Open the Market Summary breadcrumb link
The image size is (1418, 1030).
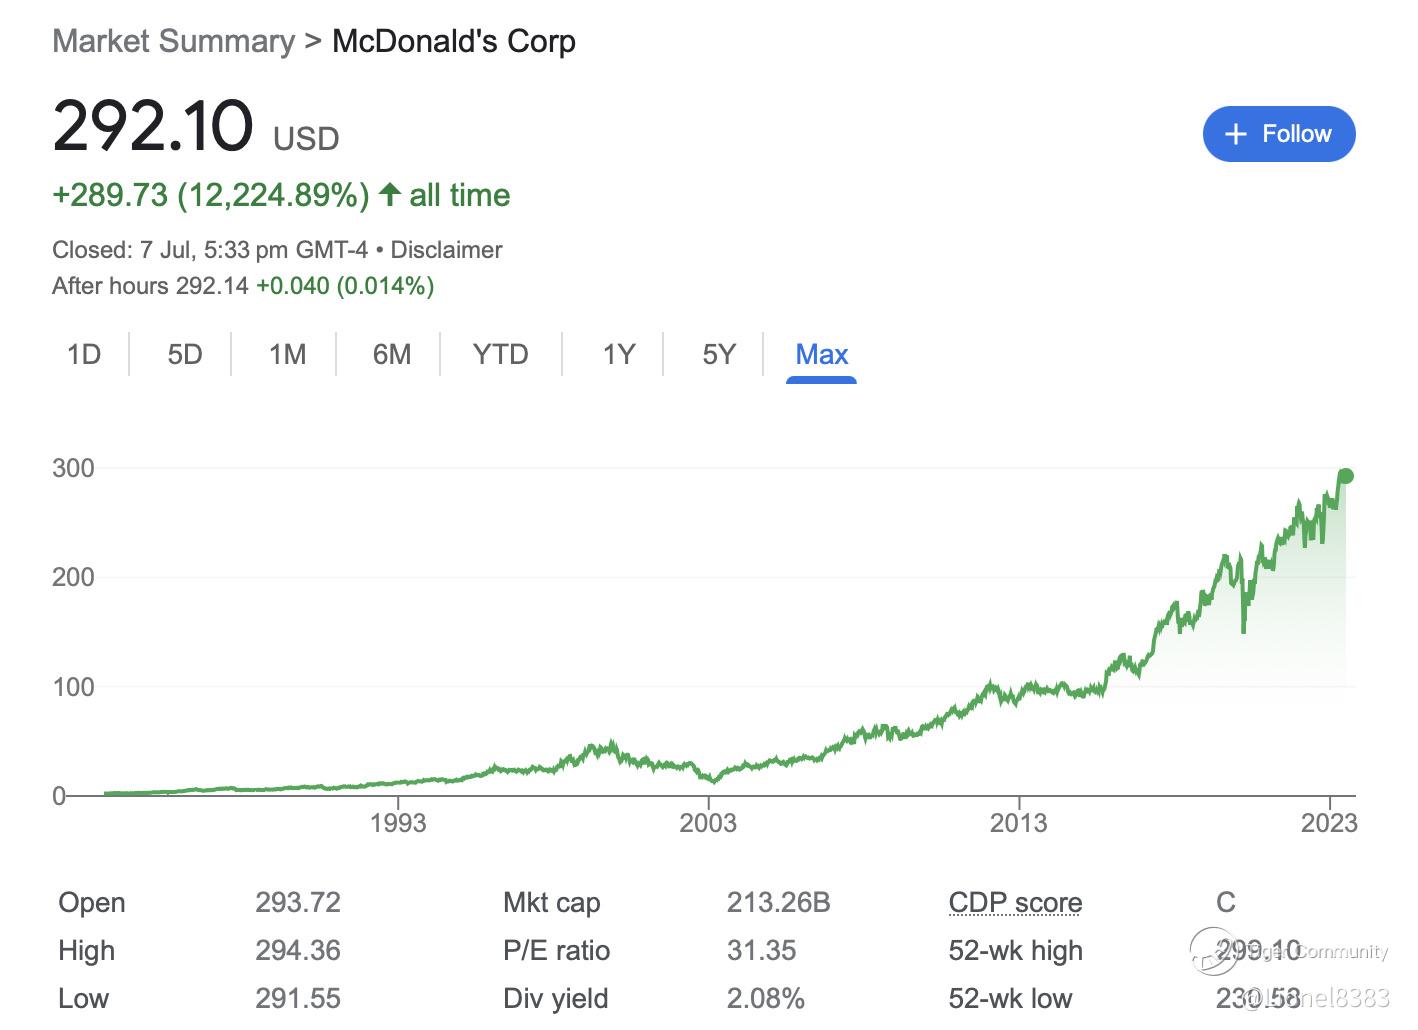pyautogui.click(x=173, y=42)
